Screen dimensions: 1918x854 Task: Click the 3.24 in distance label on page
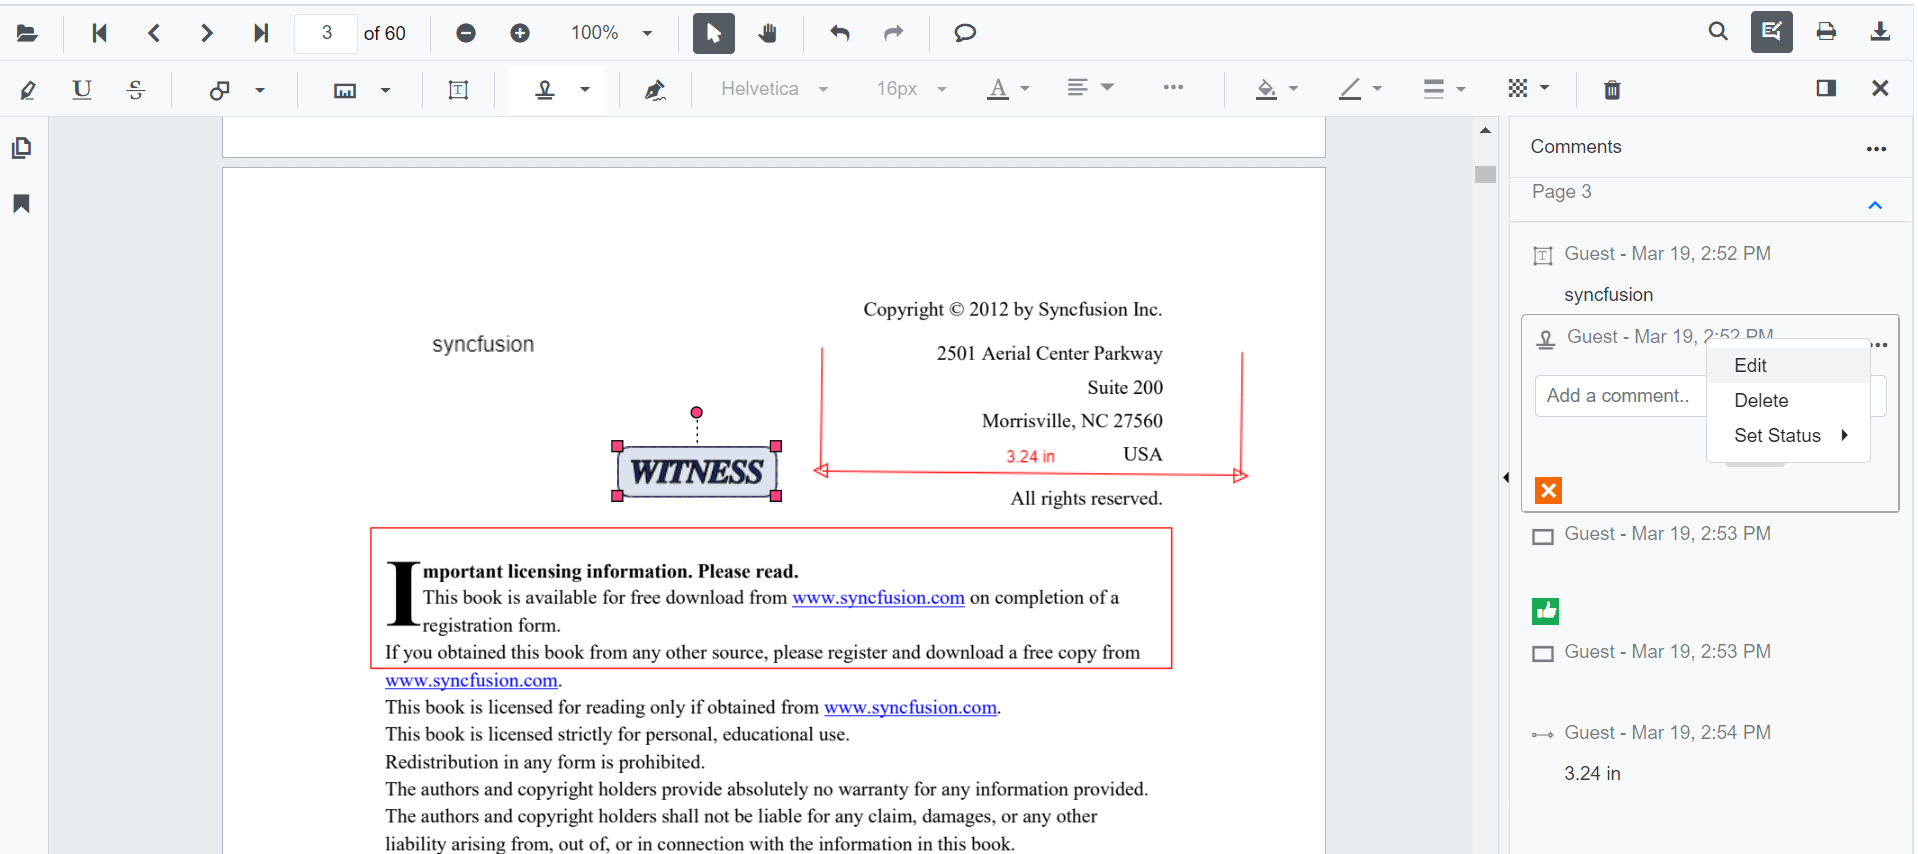[x=1030, y=457]
